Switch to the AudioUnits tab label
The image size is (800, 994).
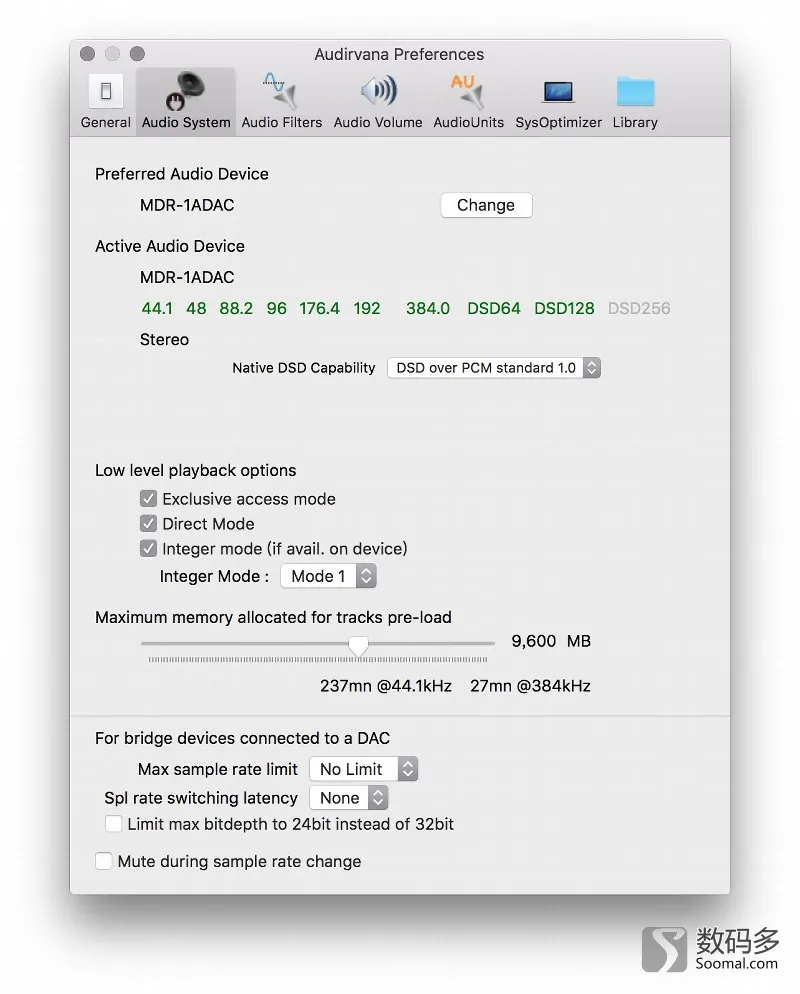point(468,122)
